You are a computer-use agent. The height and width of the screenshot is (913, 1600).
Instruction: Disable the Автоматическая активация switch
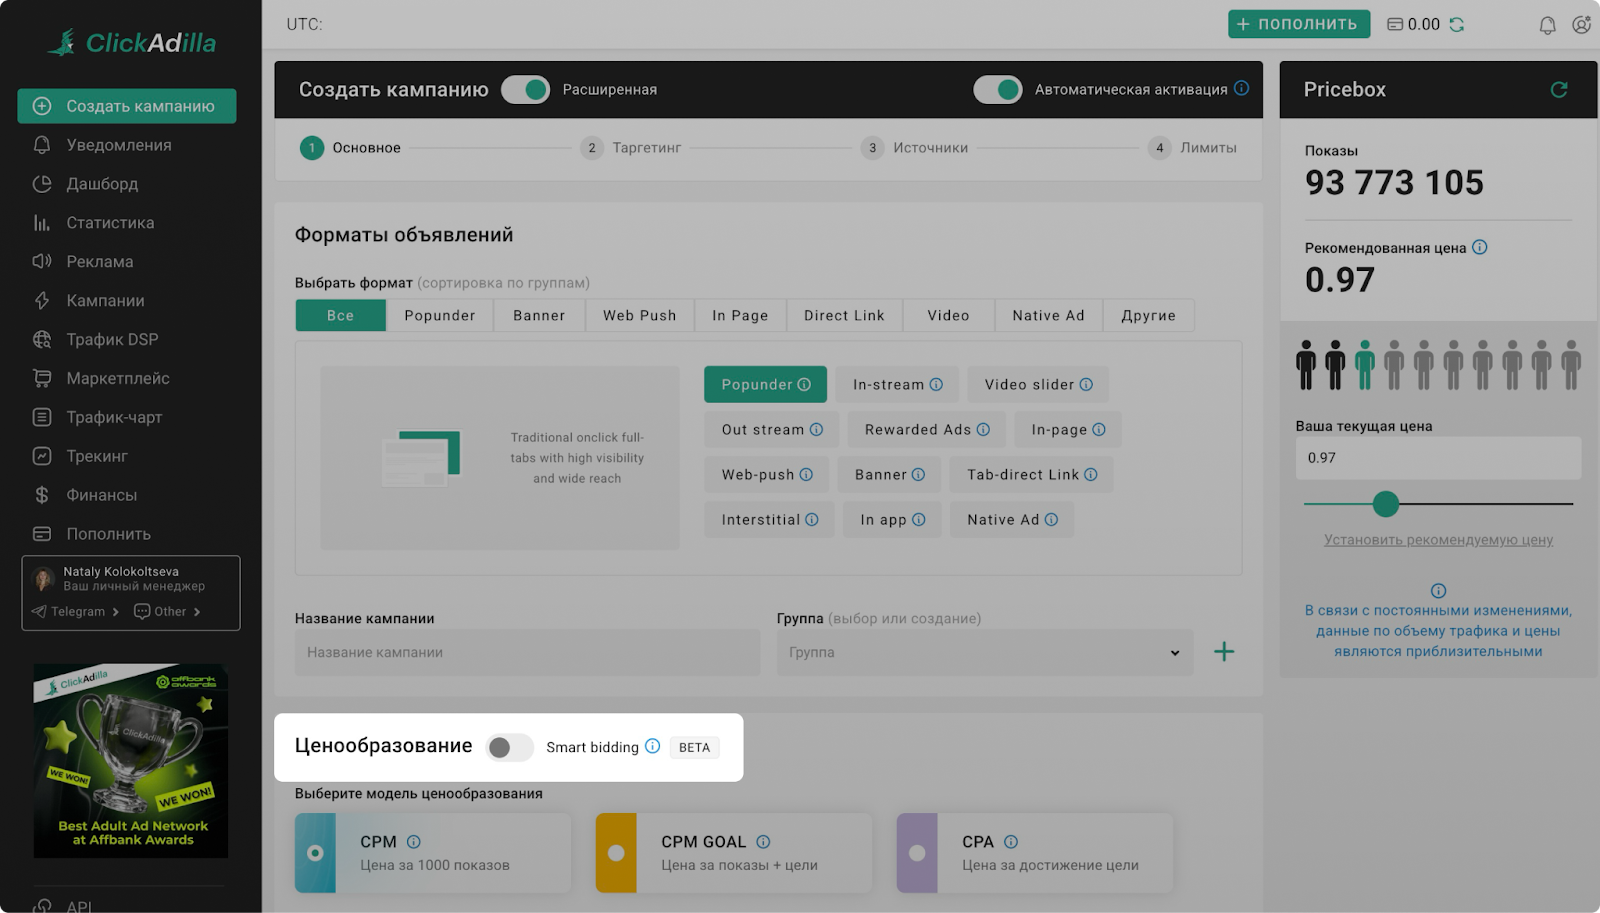[x=998, y=90]
